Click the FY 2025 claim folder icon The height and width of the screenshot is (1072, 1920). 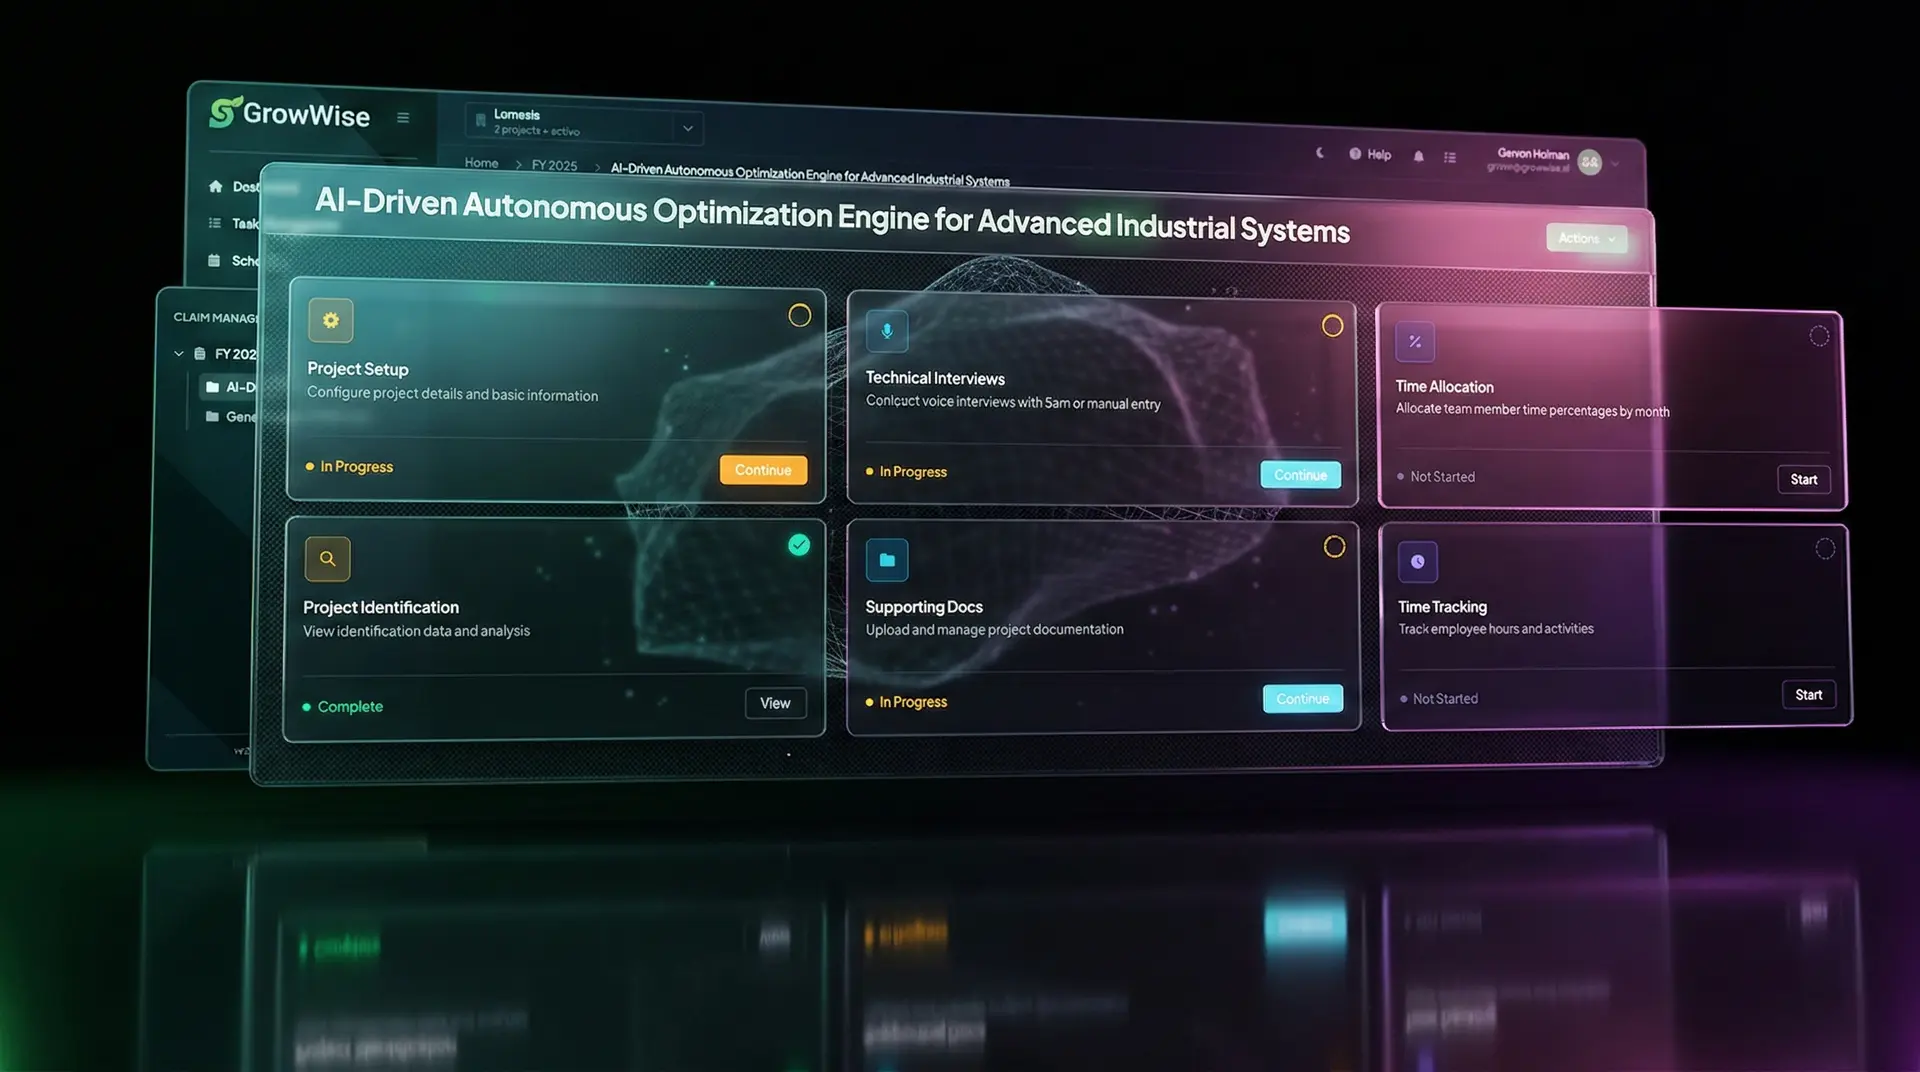(x=200, y=353)
